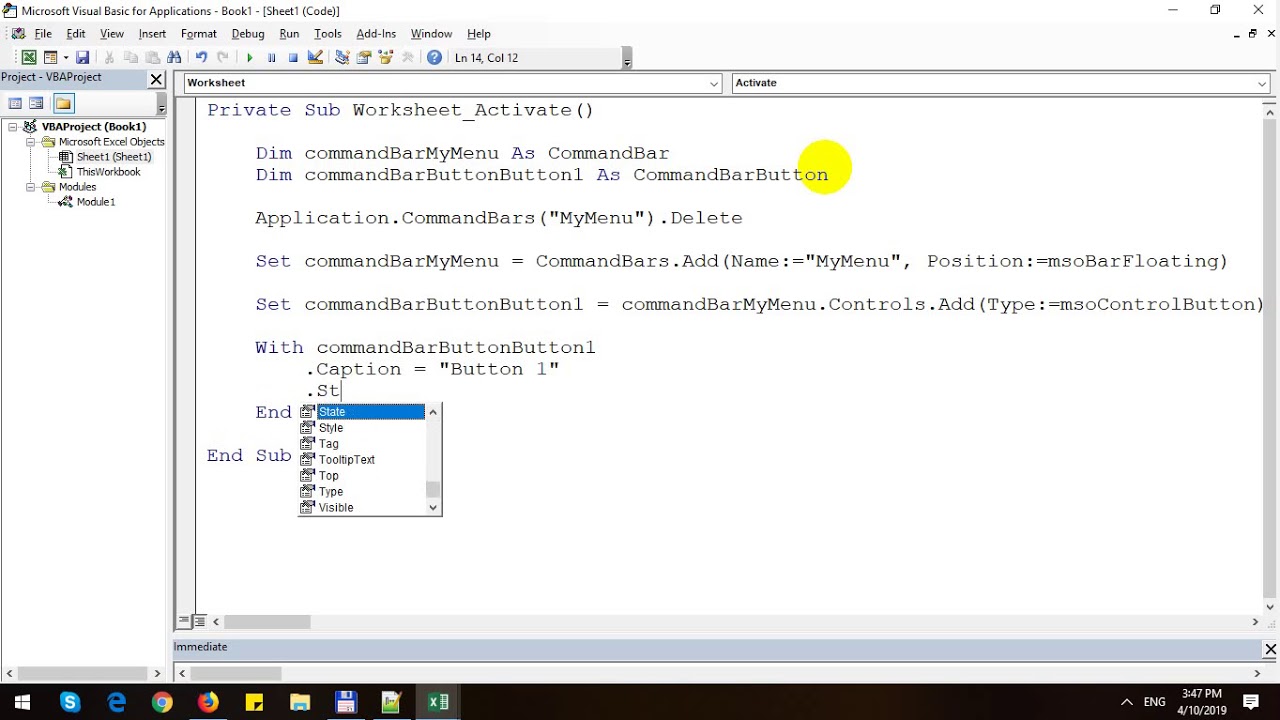Open the Run menu
Screen dimensions: 1280x720
click(x=289, y=34)
